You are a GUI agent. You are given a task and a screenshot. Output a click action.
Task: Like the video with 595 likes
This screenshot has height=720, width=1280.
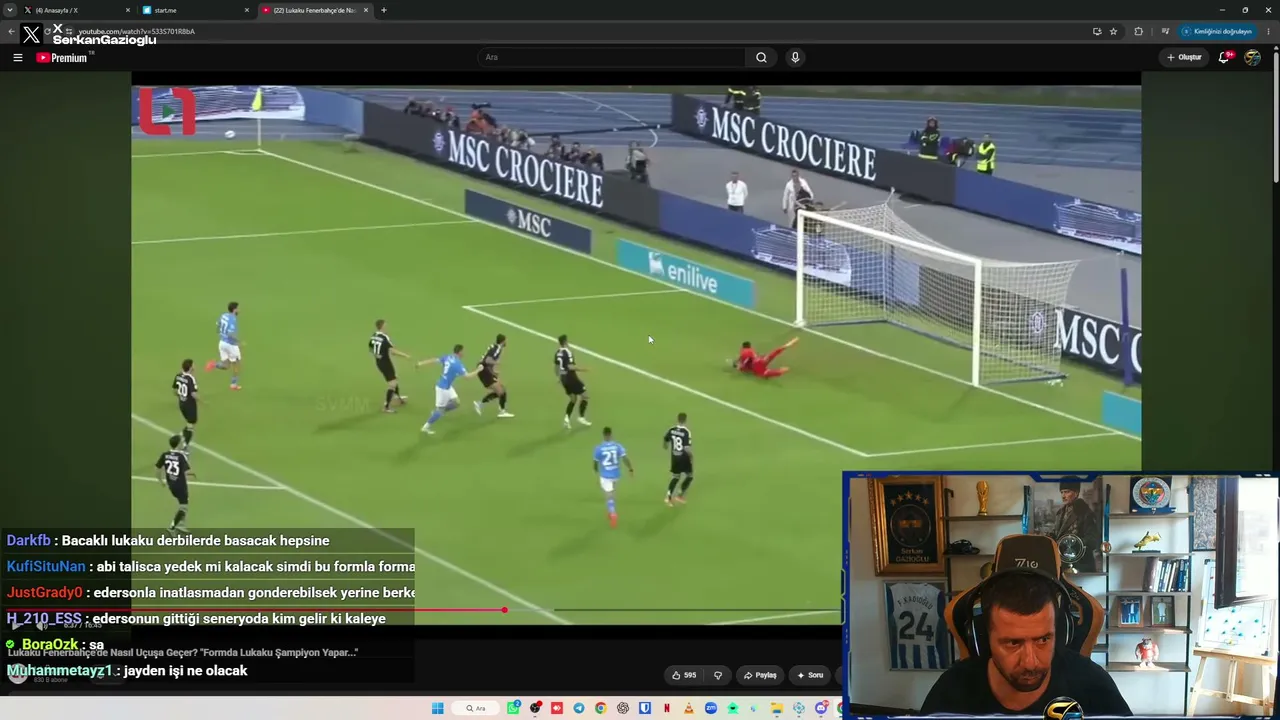point(684,675)
